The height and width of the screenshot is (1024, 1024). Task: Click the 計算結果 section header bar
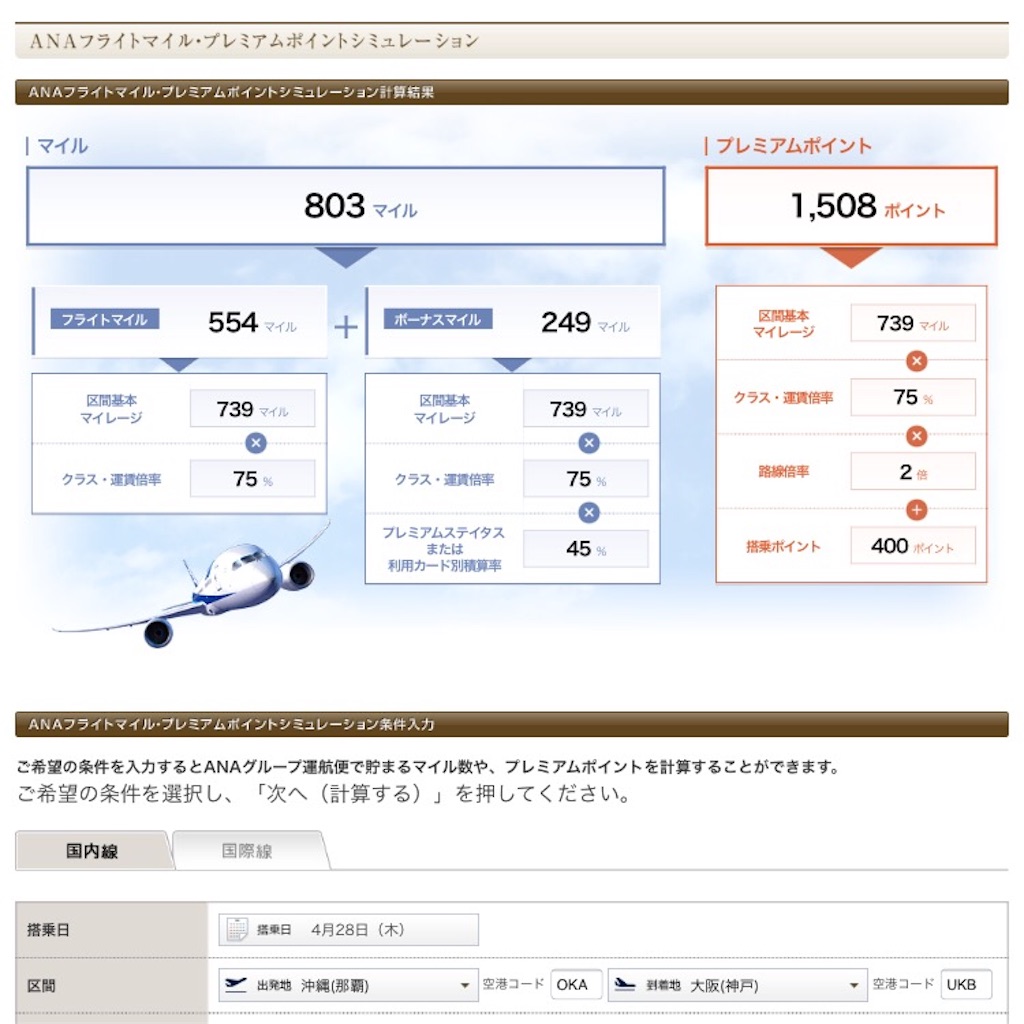tap(511, 92)
